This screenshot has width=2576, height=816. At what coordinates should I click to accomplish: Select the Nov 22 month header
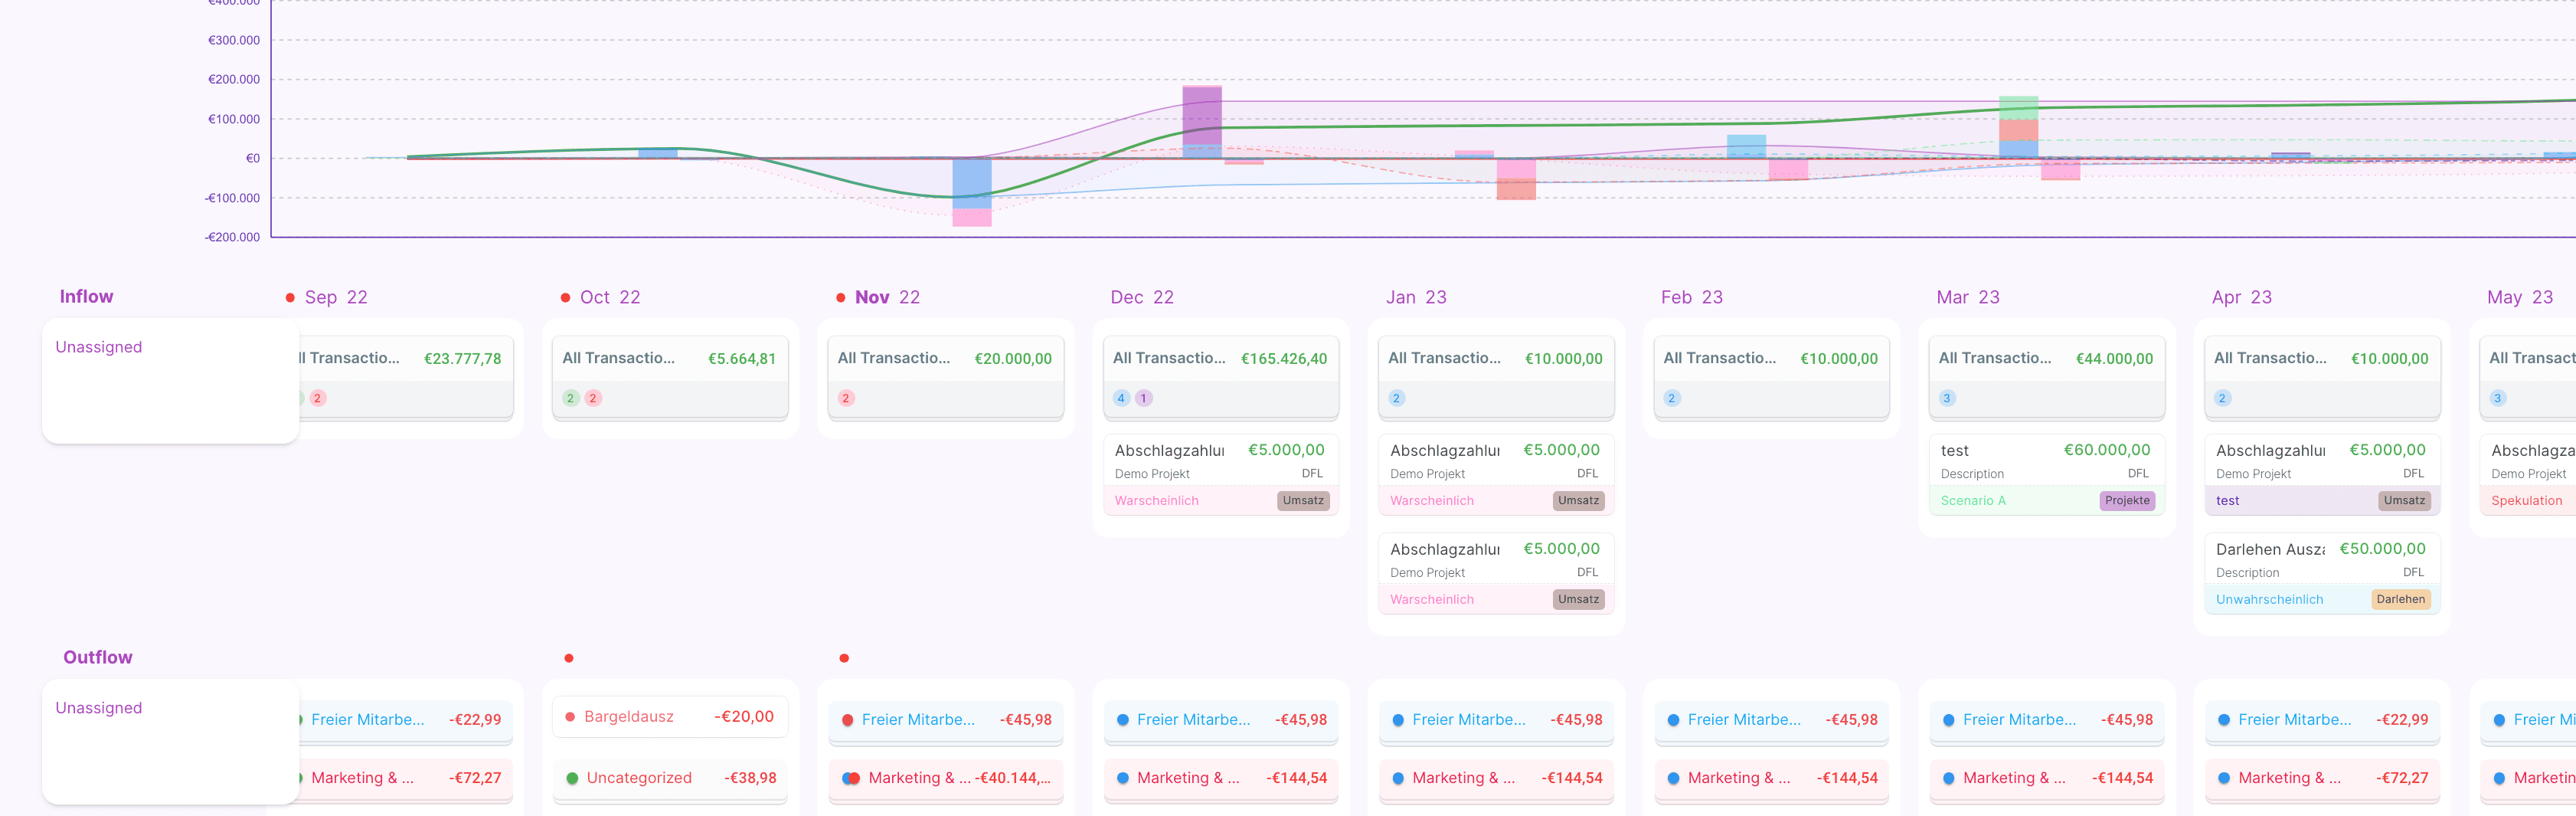[886, 298]
